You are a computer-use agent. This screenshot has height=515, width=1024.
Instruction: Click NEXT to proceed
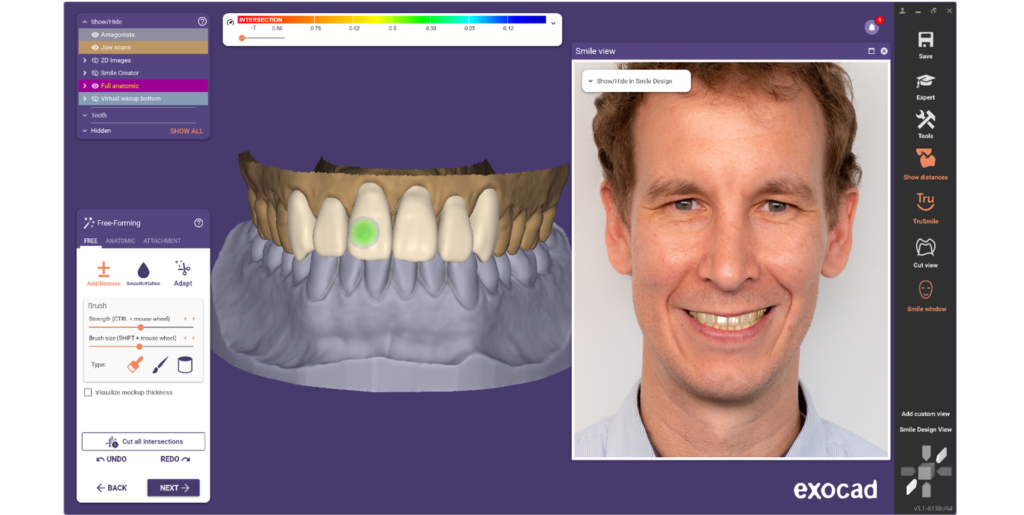point(174,488)
